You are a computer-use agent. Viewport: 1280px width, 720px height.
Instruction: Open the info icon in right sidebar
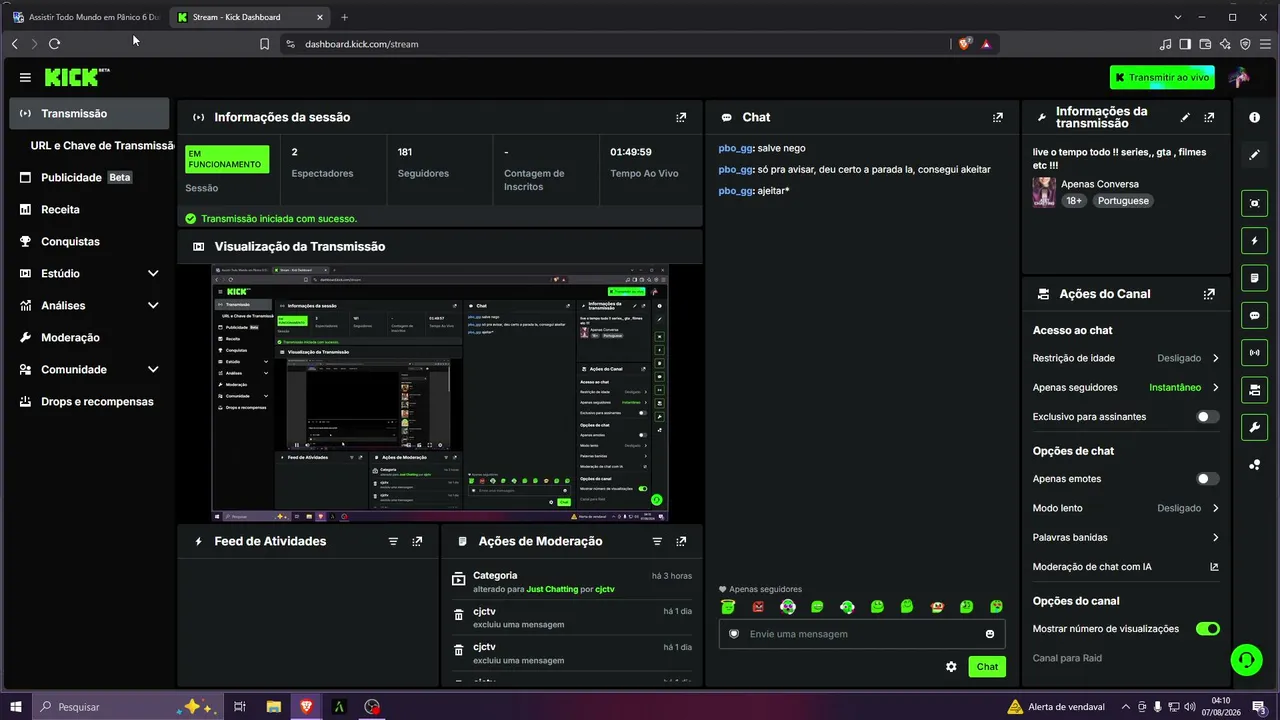[x=1254, y=117]
